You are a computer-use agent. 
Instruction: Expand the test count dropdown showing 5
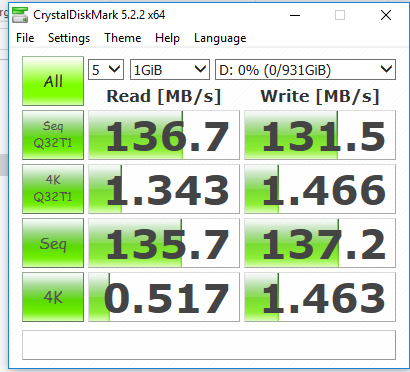[106, 70]
